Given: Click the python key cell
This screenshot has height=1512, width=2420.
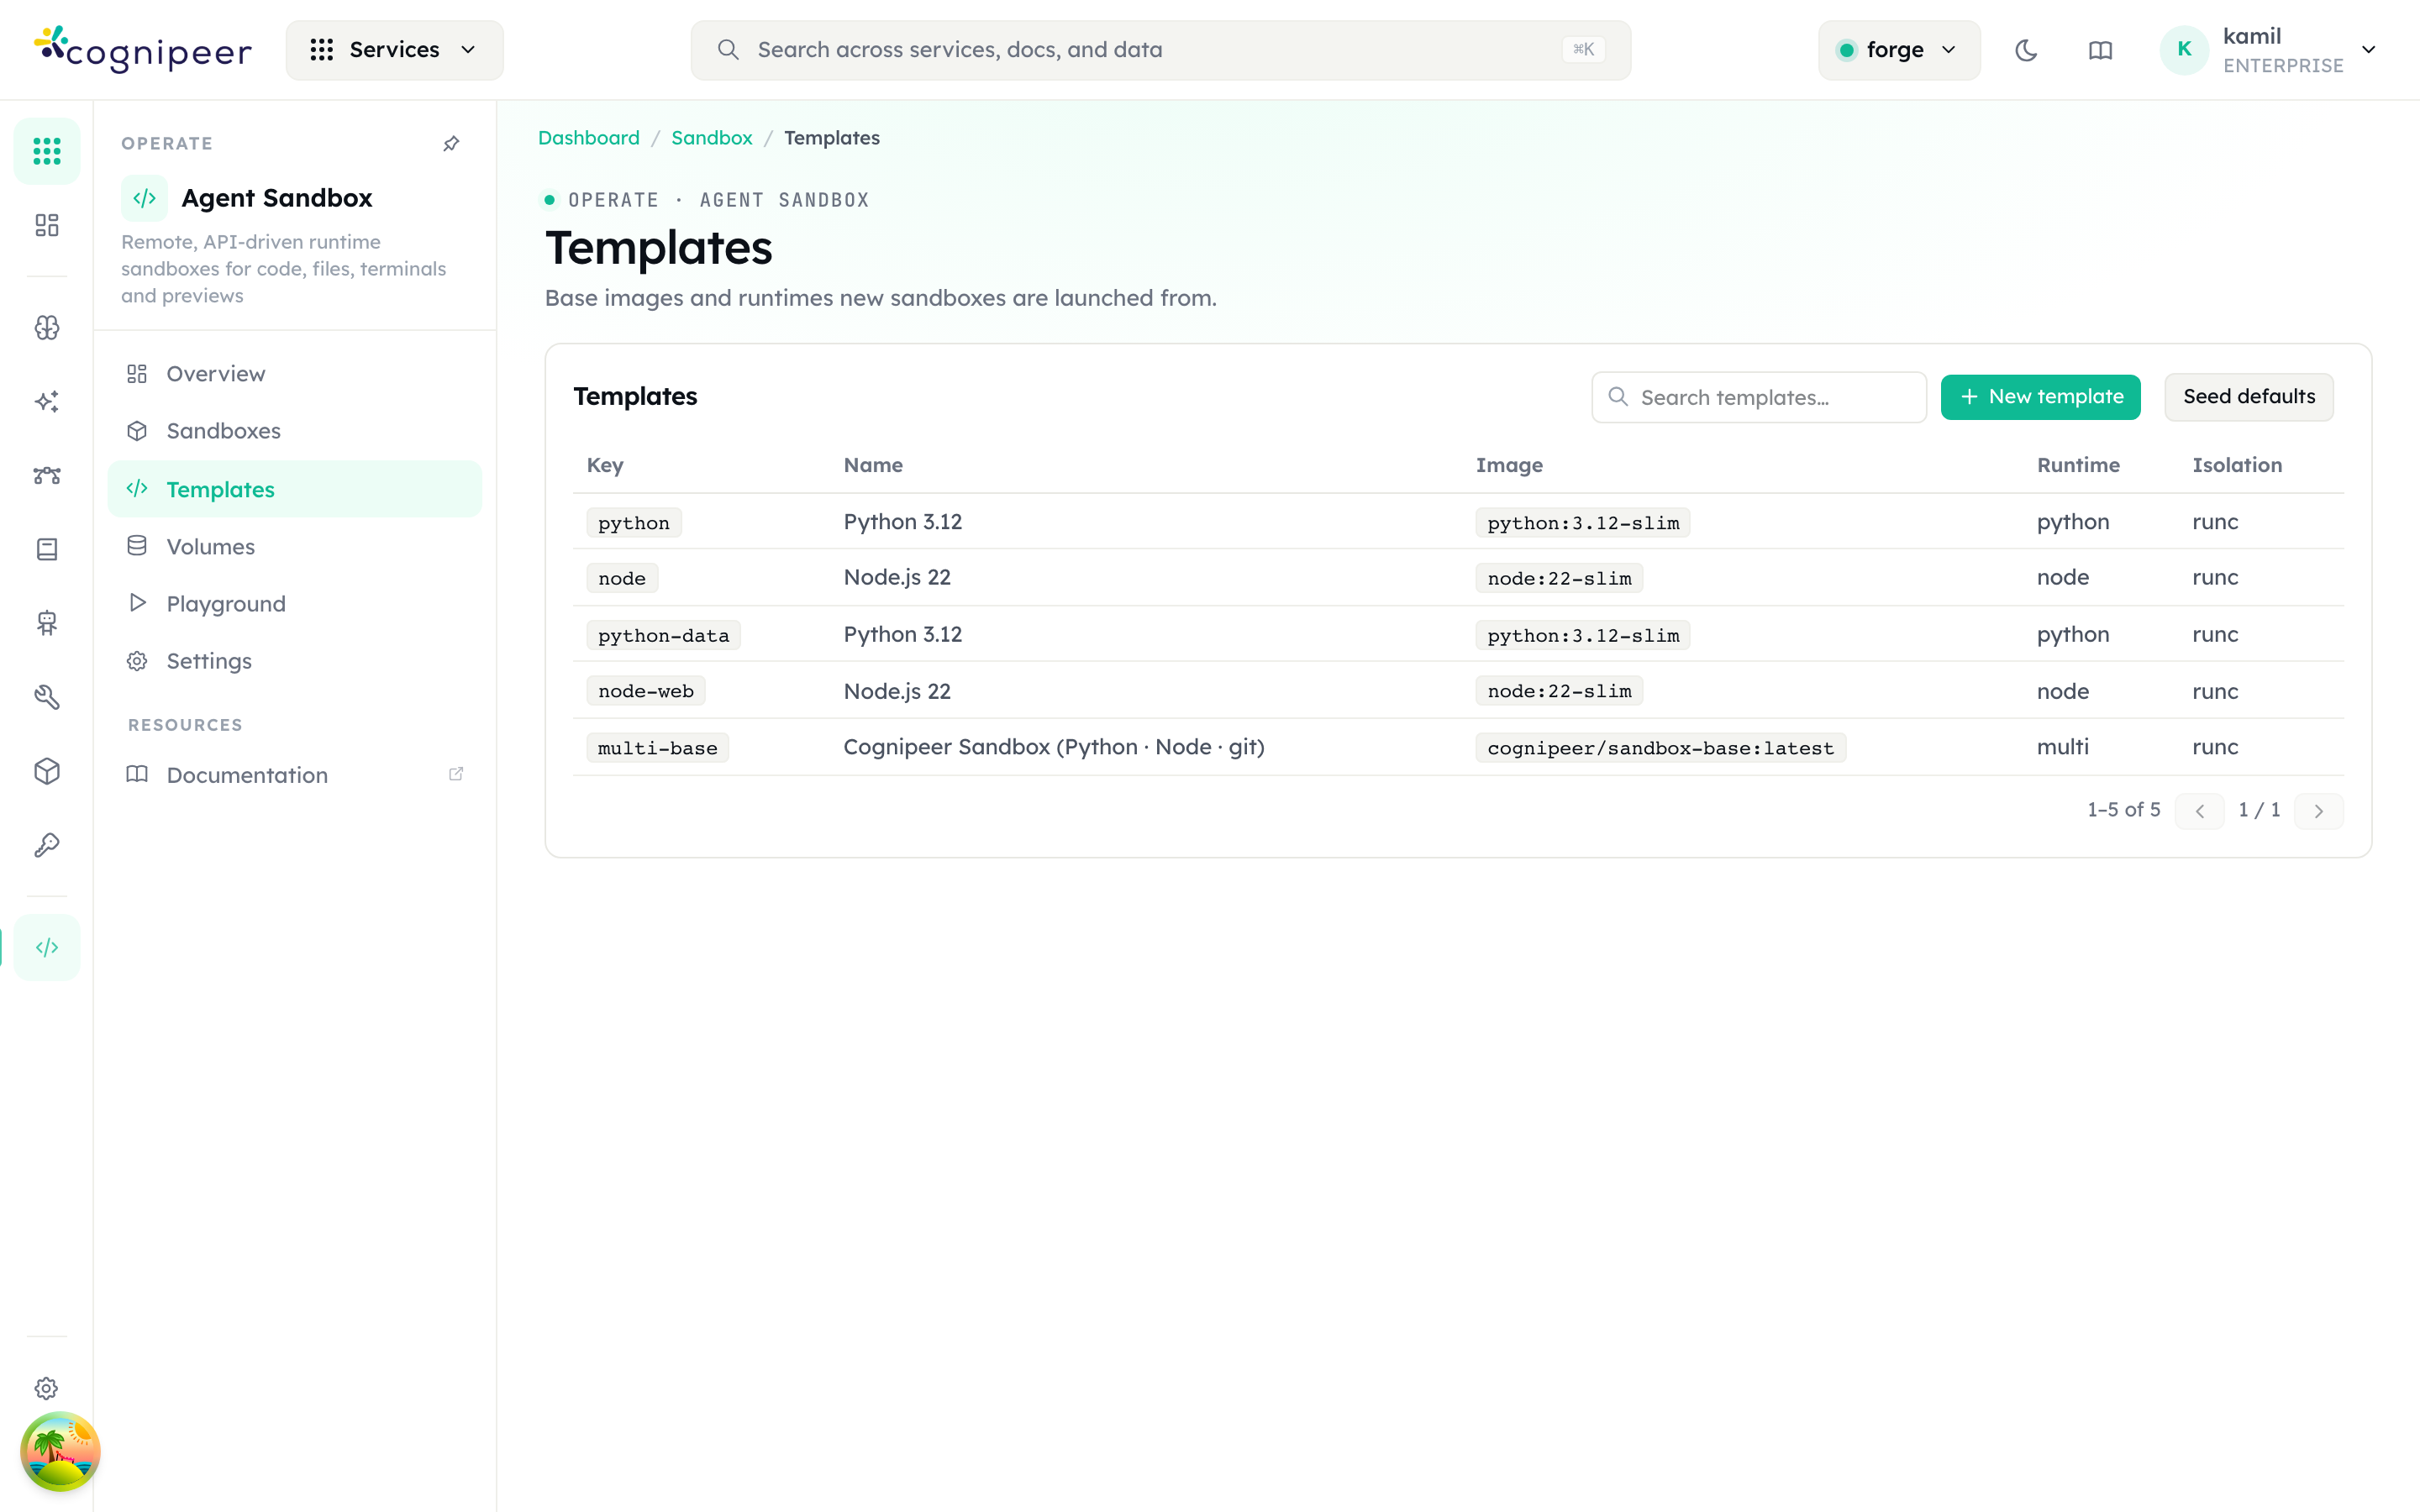Looking at the screenshot, I should point(634,523).
